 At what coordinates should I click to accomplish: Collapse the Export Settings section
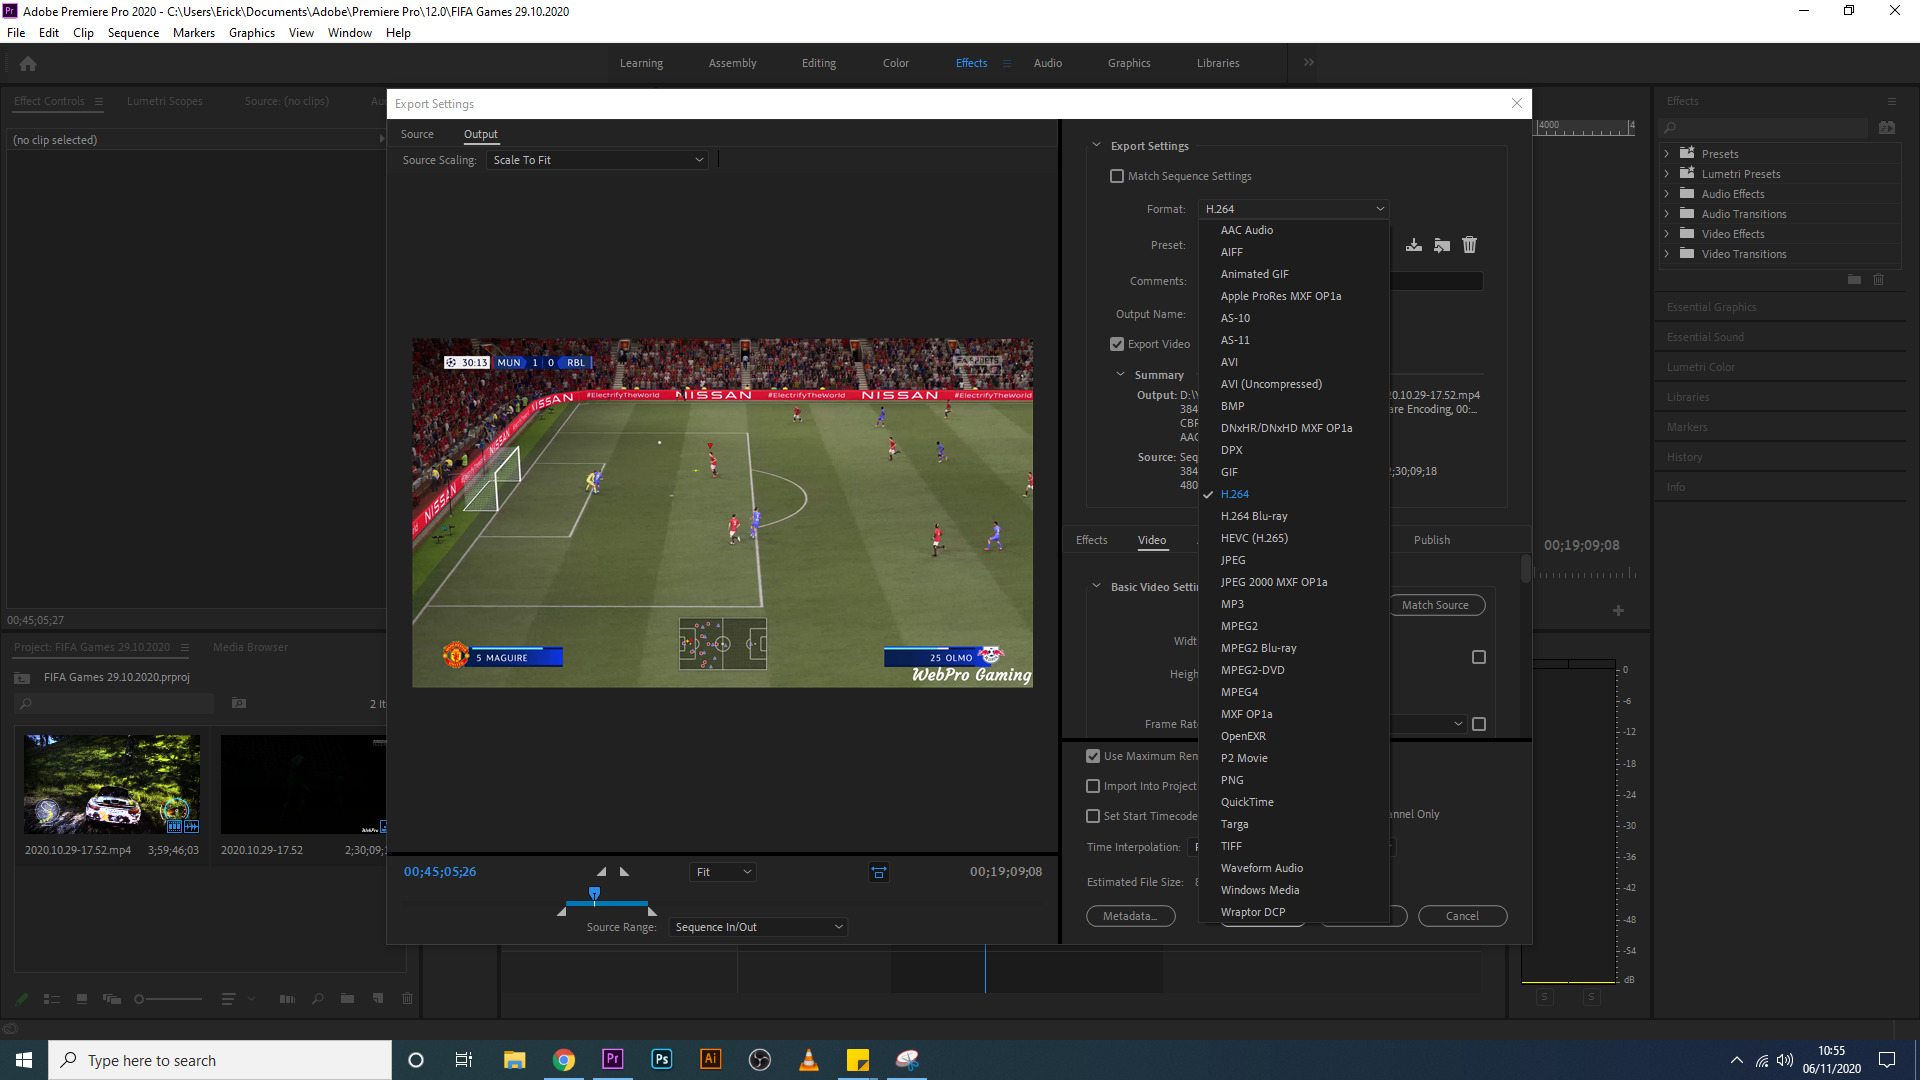[x=1096, y=146]
